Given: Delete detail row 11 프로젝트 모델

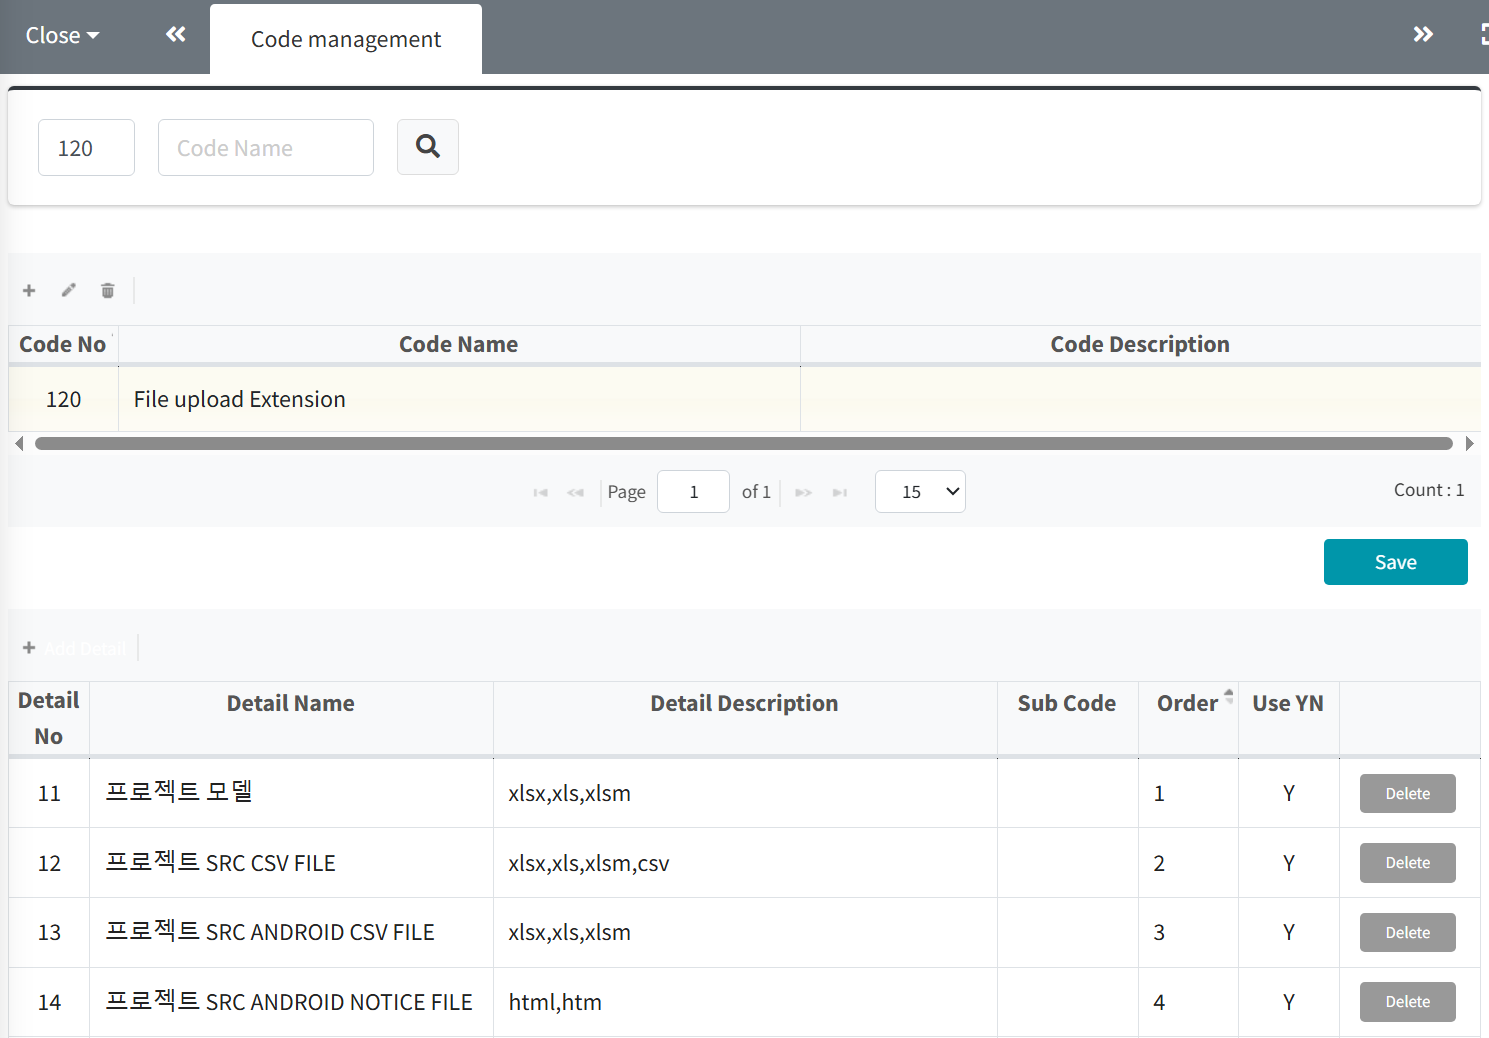Looking at the screenshot, I should [x=1407, y=793].
